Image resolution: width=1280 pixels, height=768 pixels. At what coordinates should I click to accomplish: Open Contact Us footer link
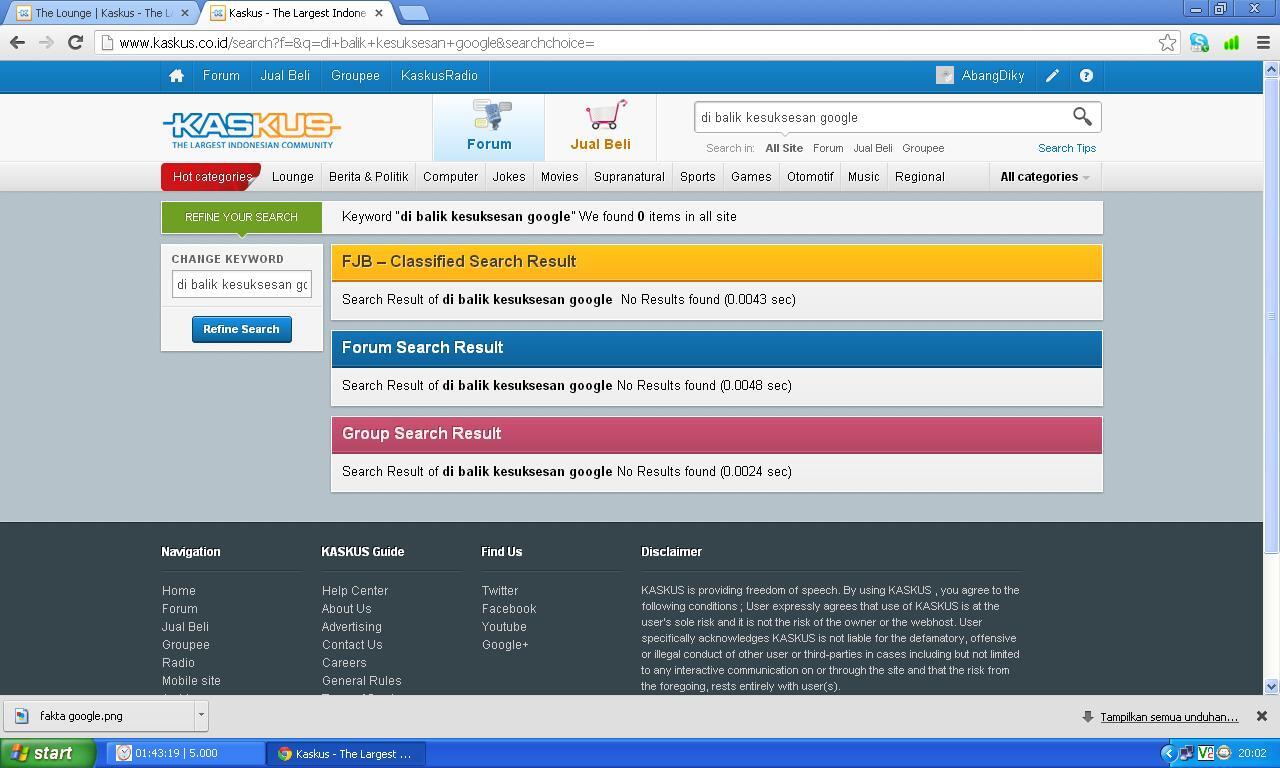[x=352, y=645]
